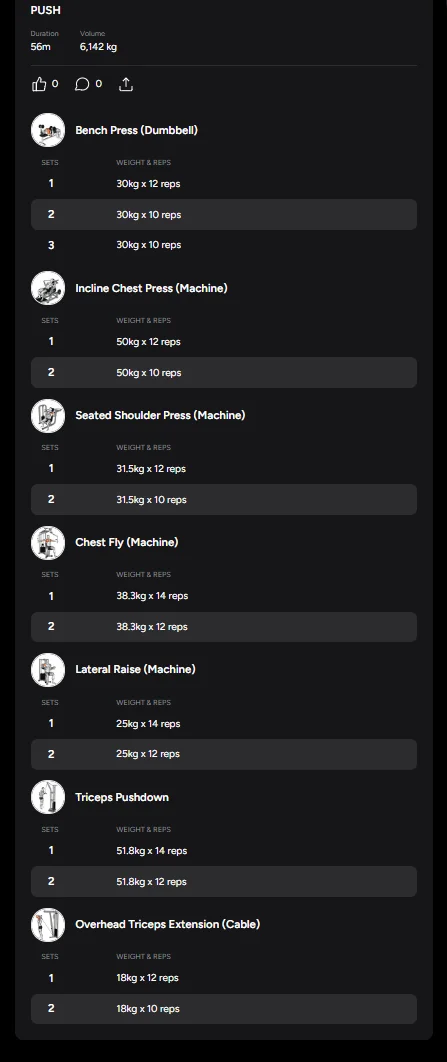The width and height of the screenshot is (447, 1062).
Task: Click Overhead Triceps Extension (Cable) title
Action: pos(167,924)
